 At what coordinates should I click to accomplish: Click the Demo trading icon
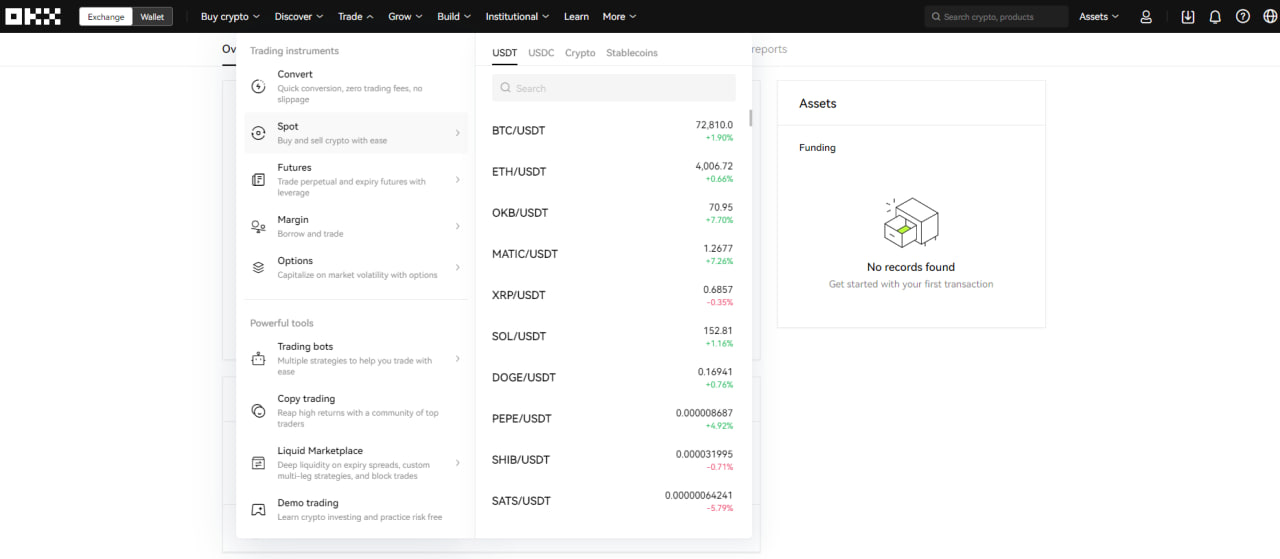[x=258, y=510]
